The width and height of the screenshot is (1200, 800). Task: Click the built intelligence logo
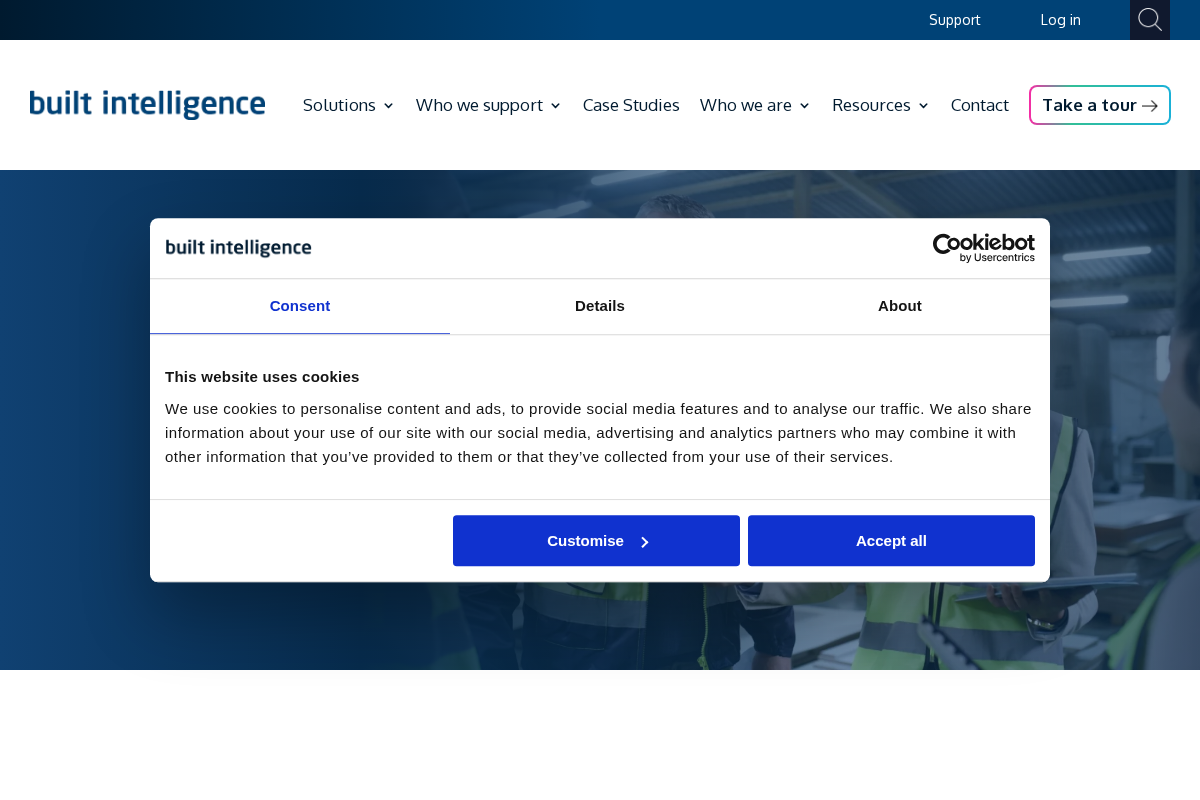point(146,103)
